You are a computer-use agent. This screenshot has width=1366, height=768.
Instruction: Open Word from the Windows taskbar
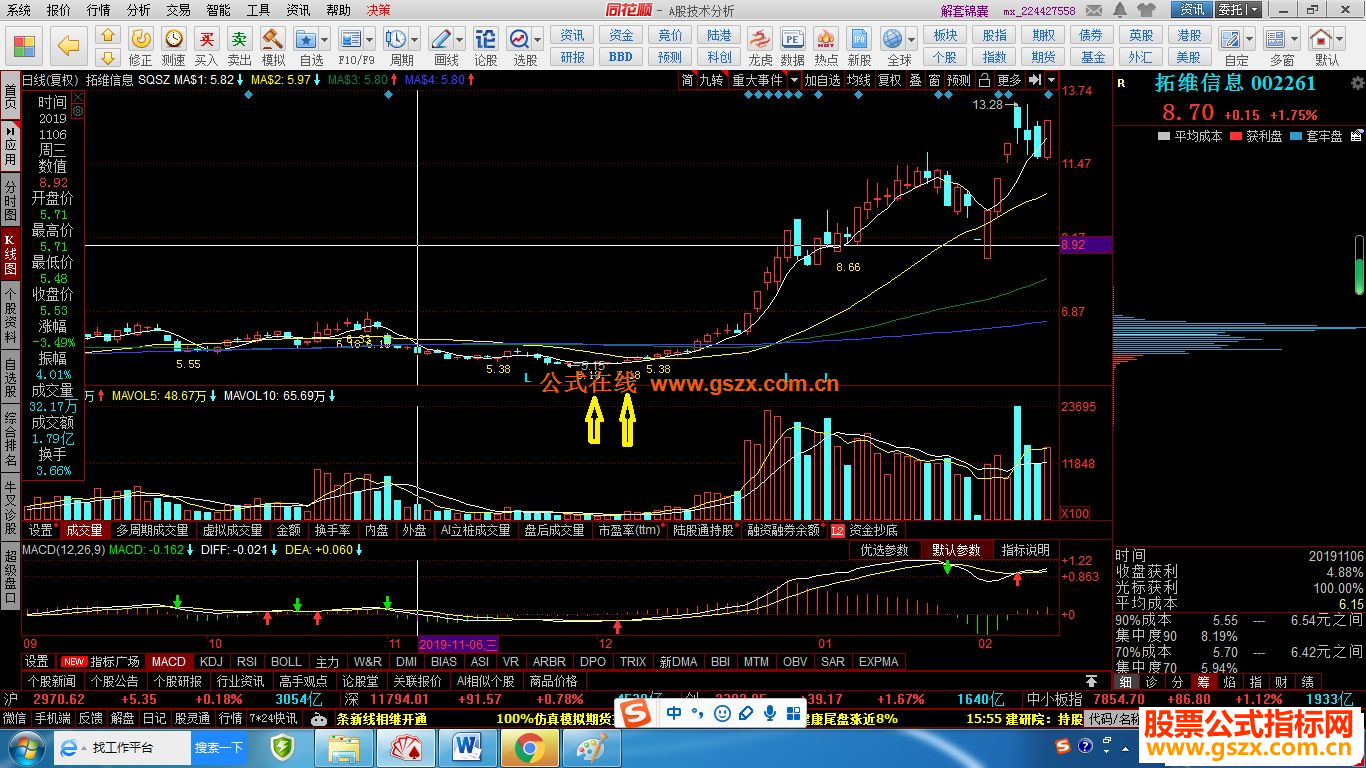[x=468, y=747]
